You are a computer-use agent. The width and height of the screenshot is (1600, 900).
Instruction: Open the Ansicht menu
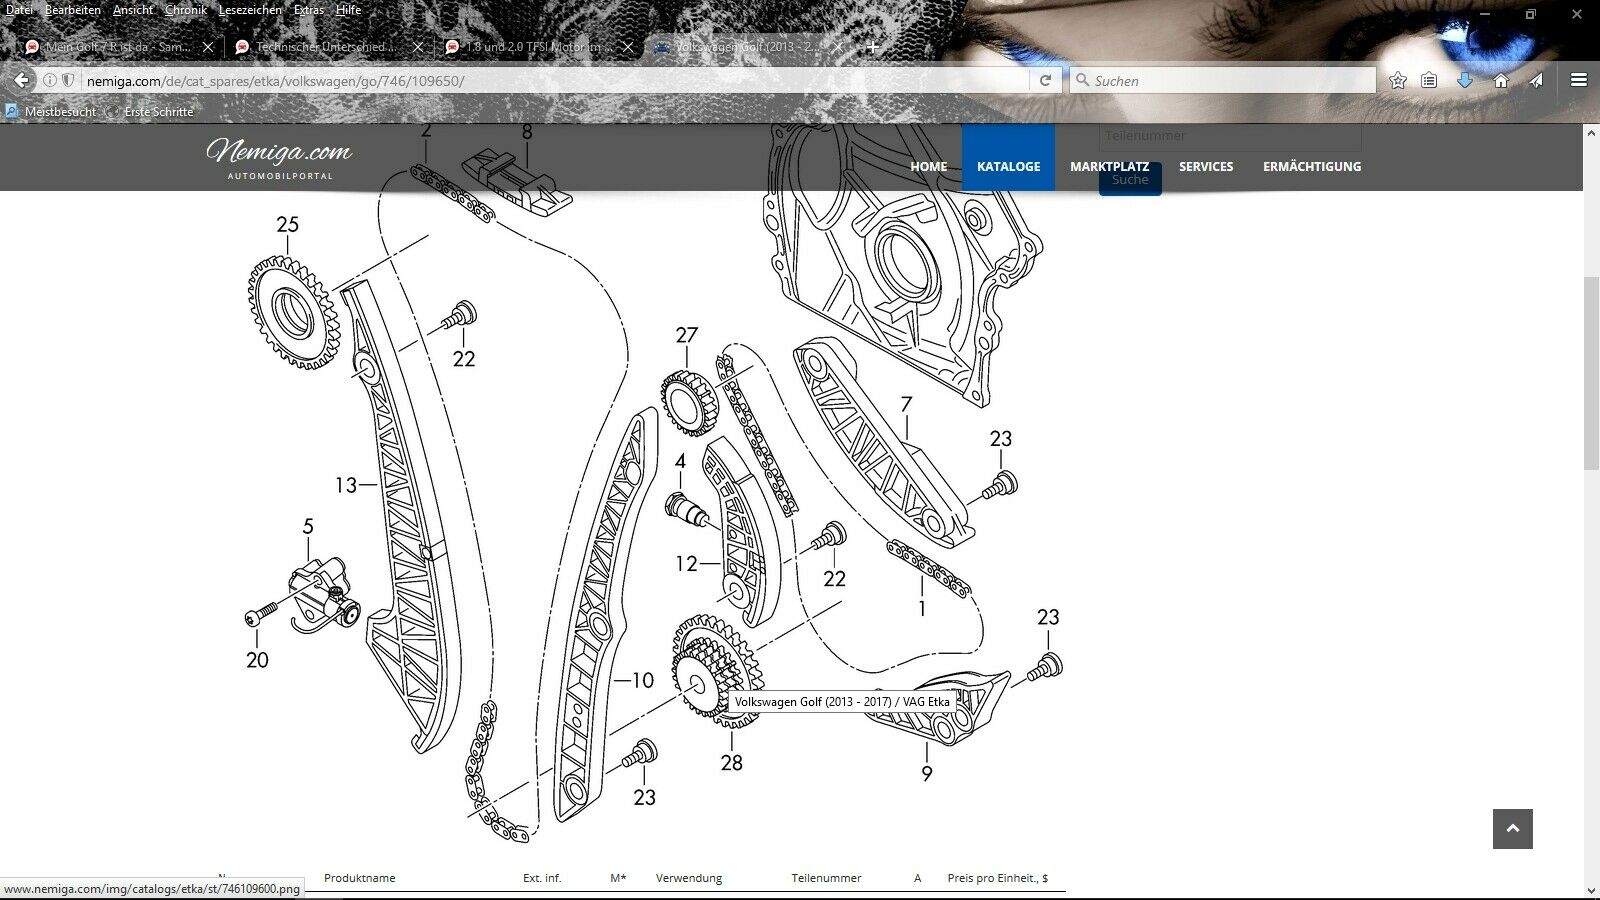point(133,10)
